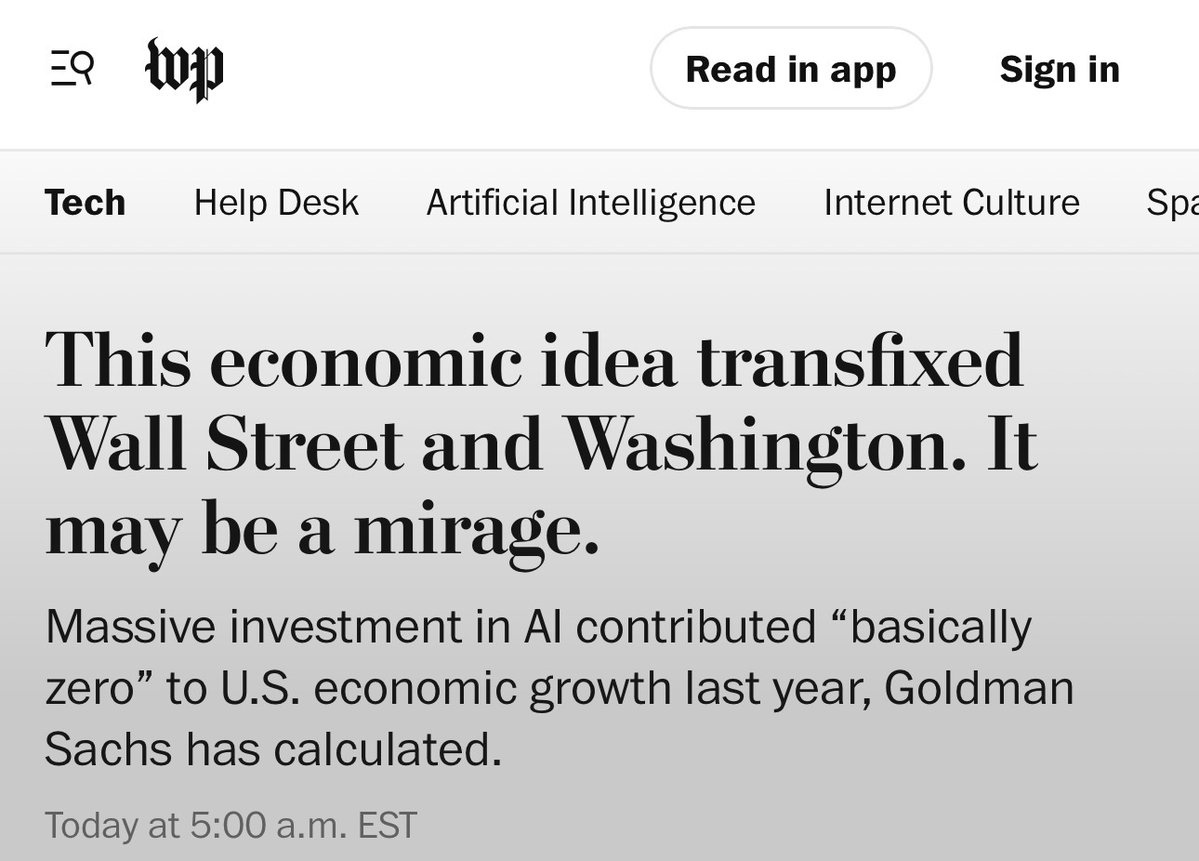Click the article headline about economic idea

(x=540, y=445)
